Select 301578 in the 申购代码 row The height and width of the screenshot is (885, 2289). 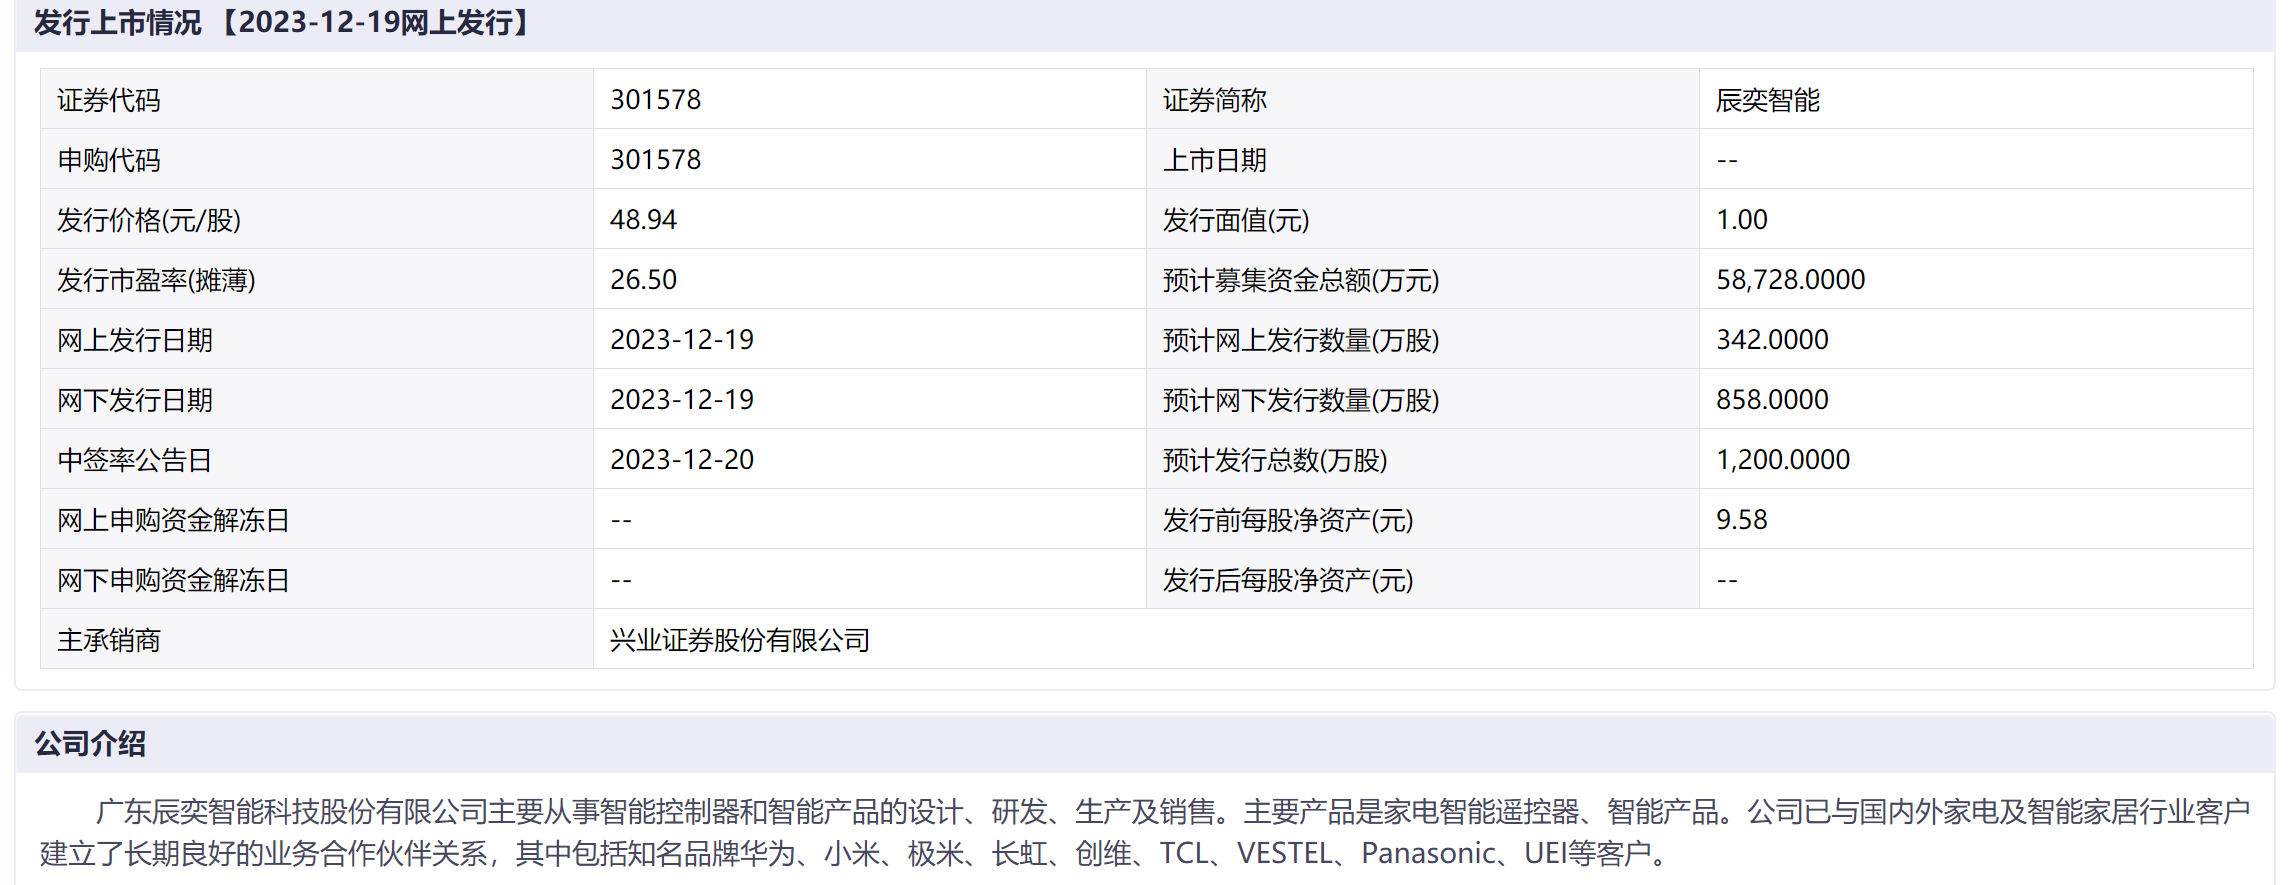tap(656, 160)
